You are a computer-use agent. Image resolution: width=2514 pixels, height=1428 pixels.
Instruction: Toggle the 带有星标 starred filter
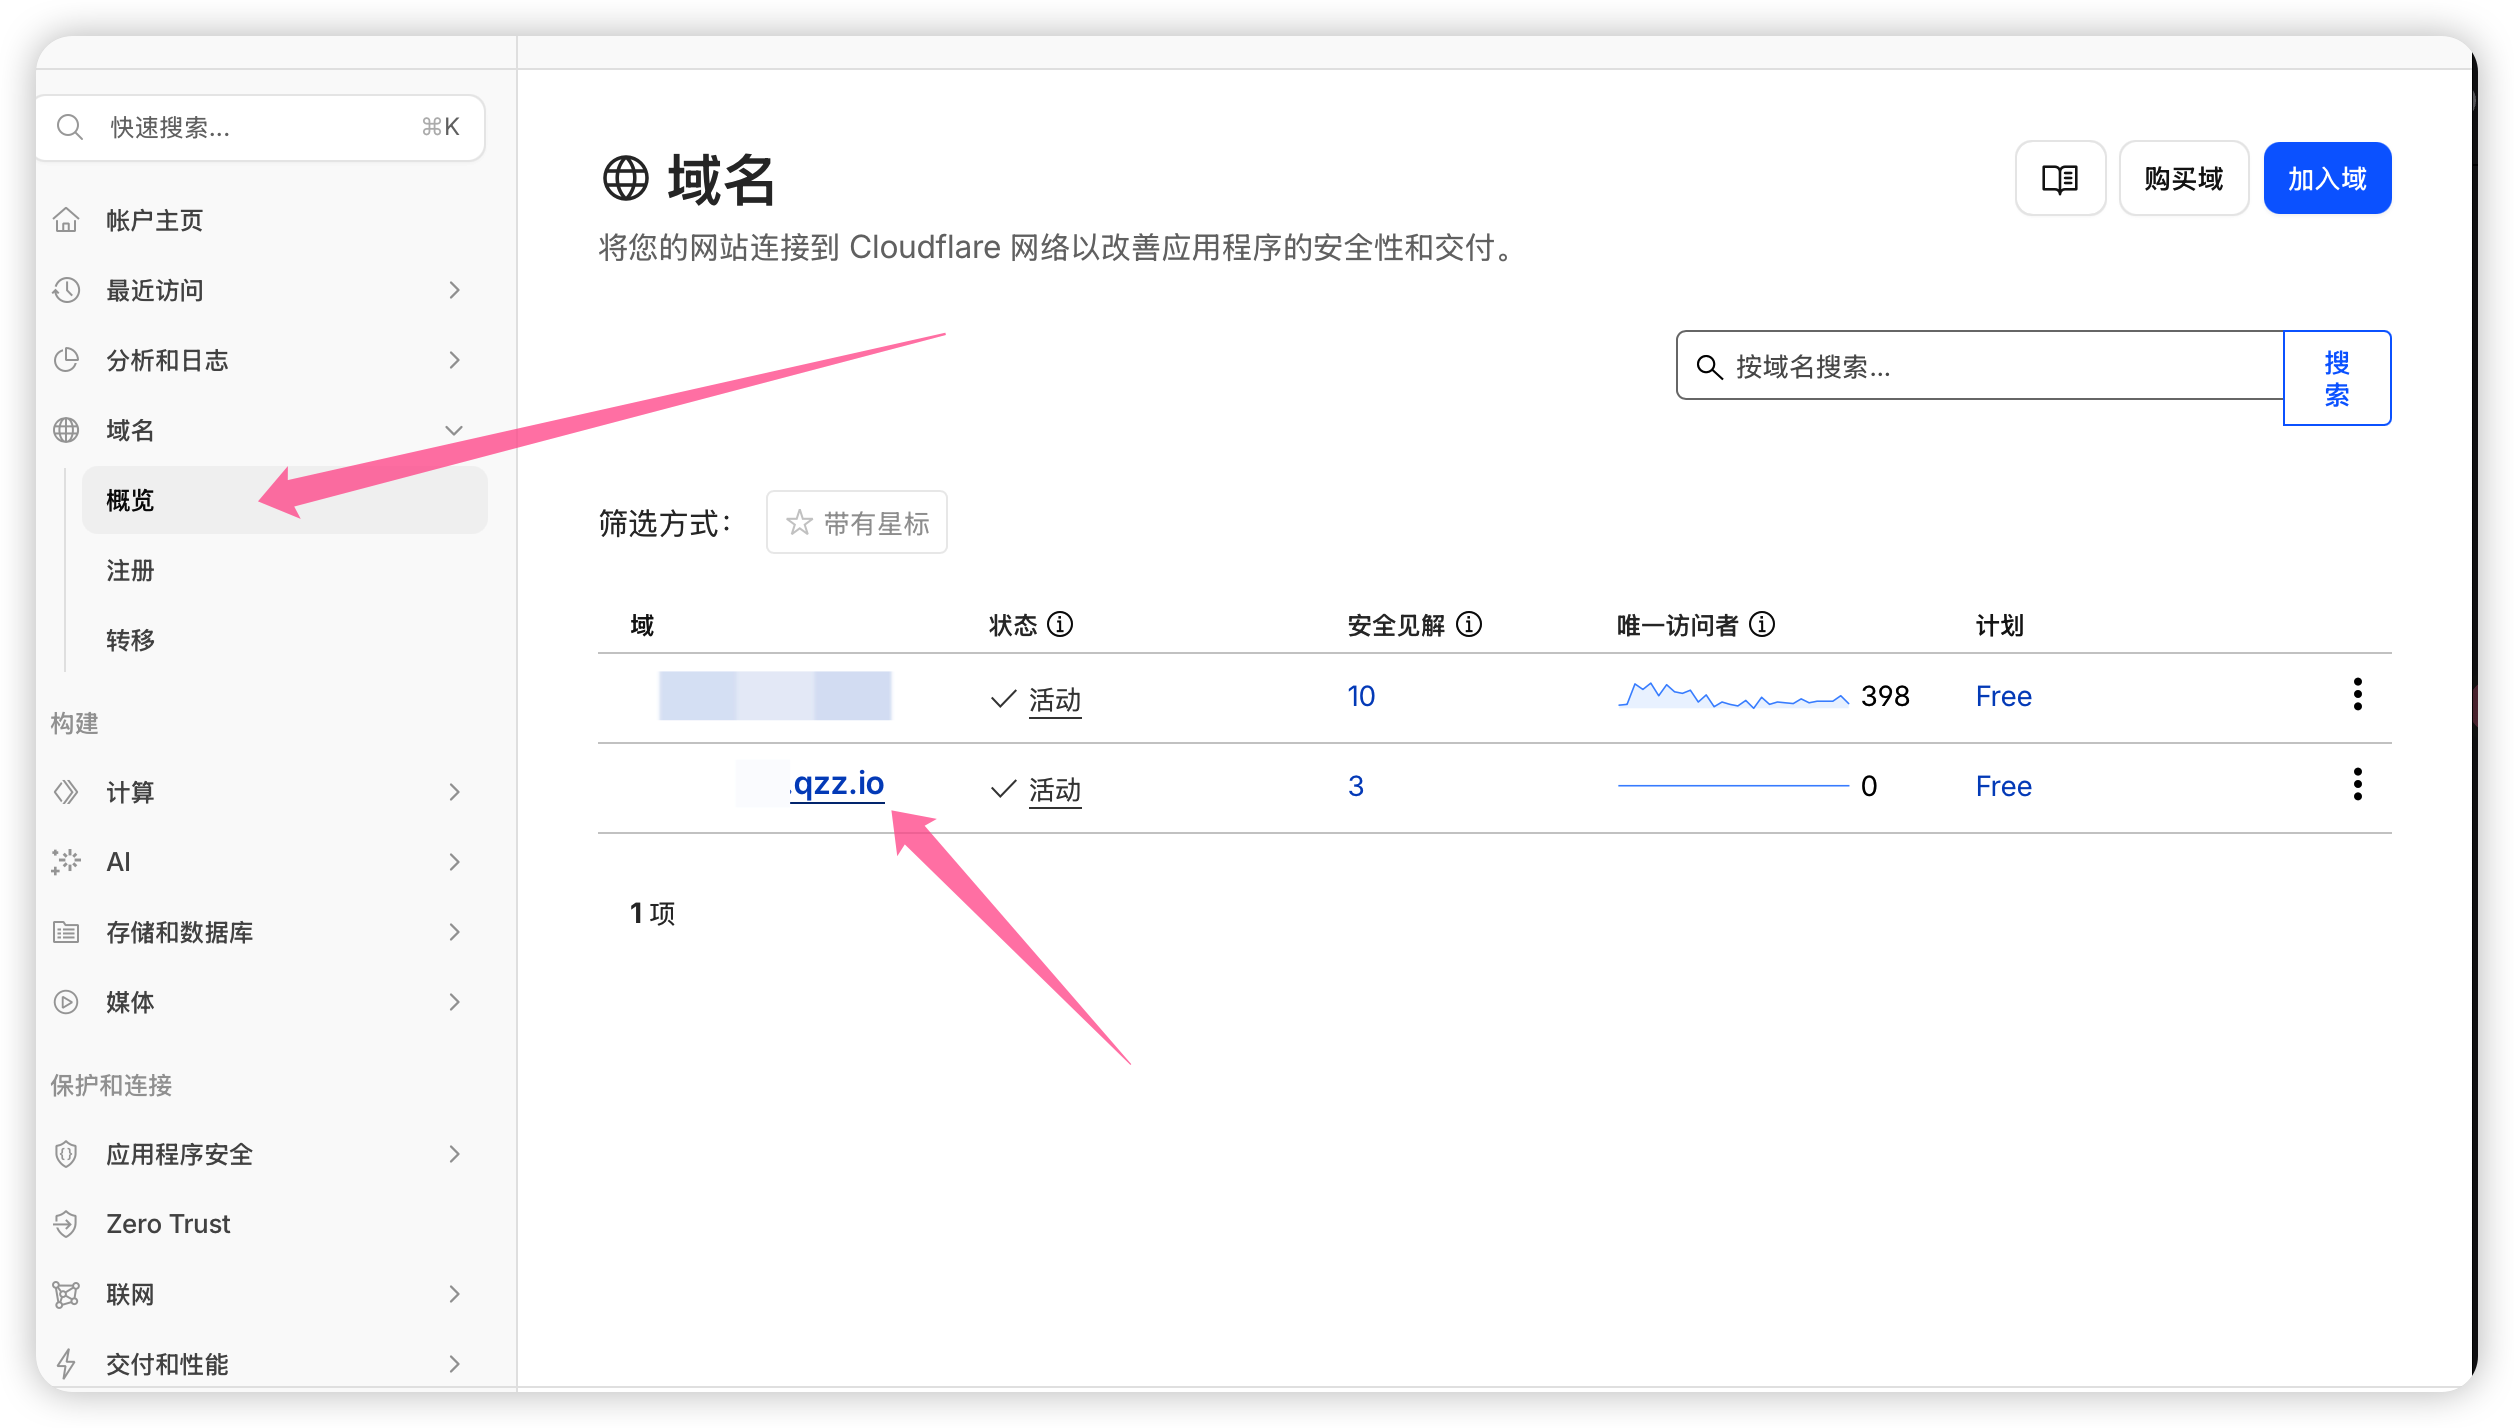[857, 523]
